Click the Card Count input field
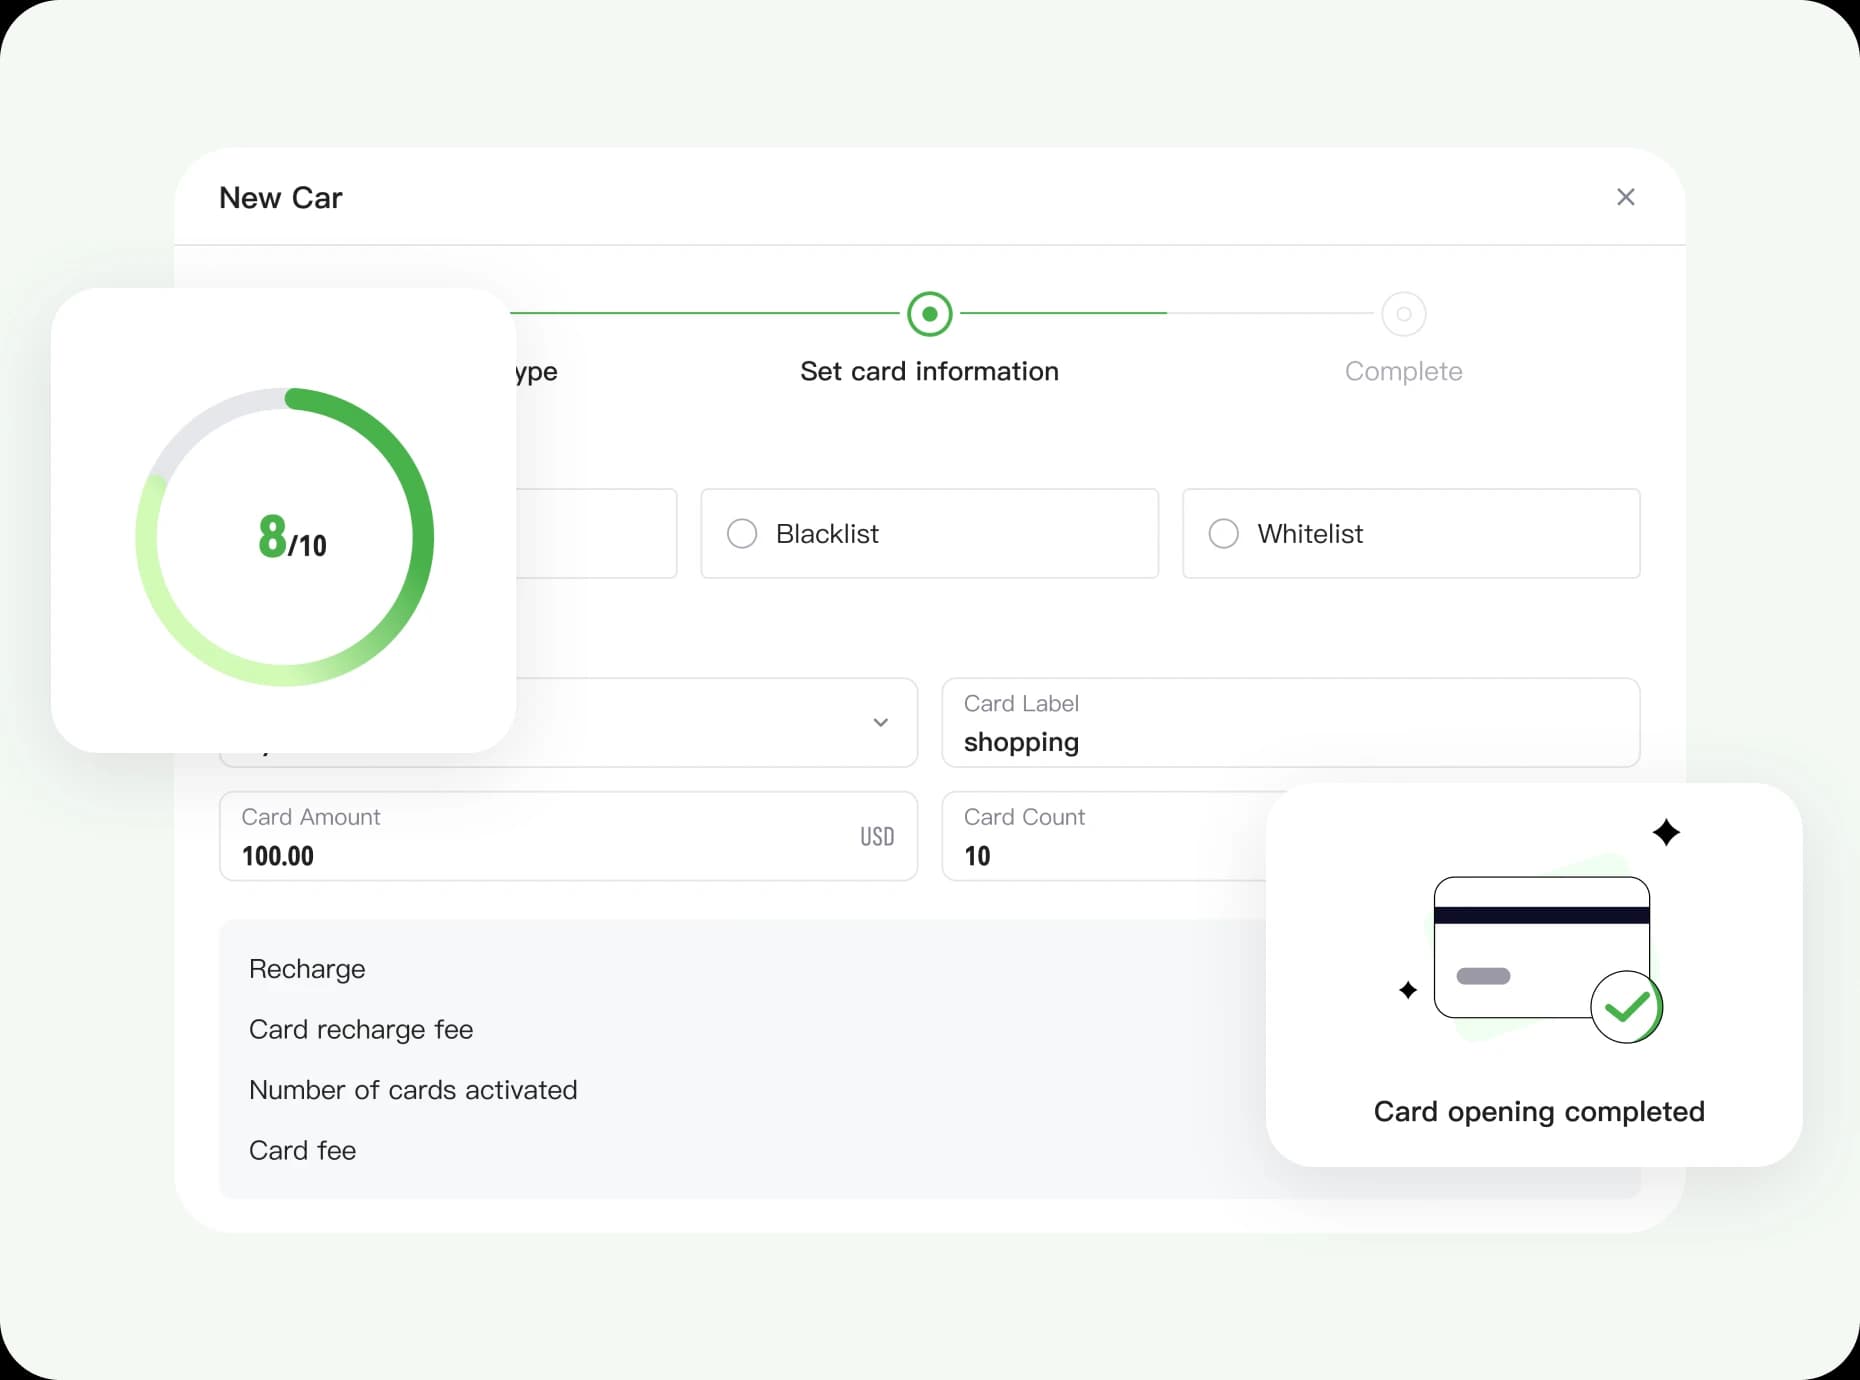 coord(1100,854)
